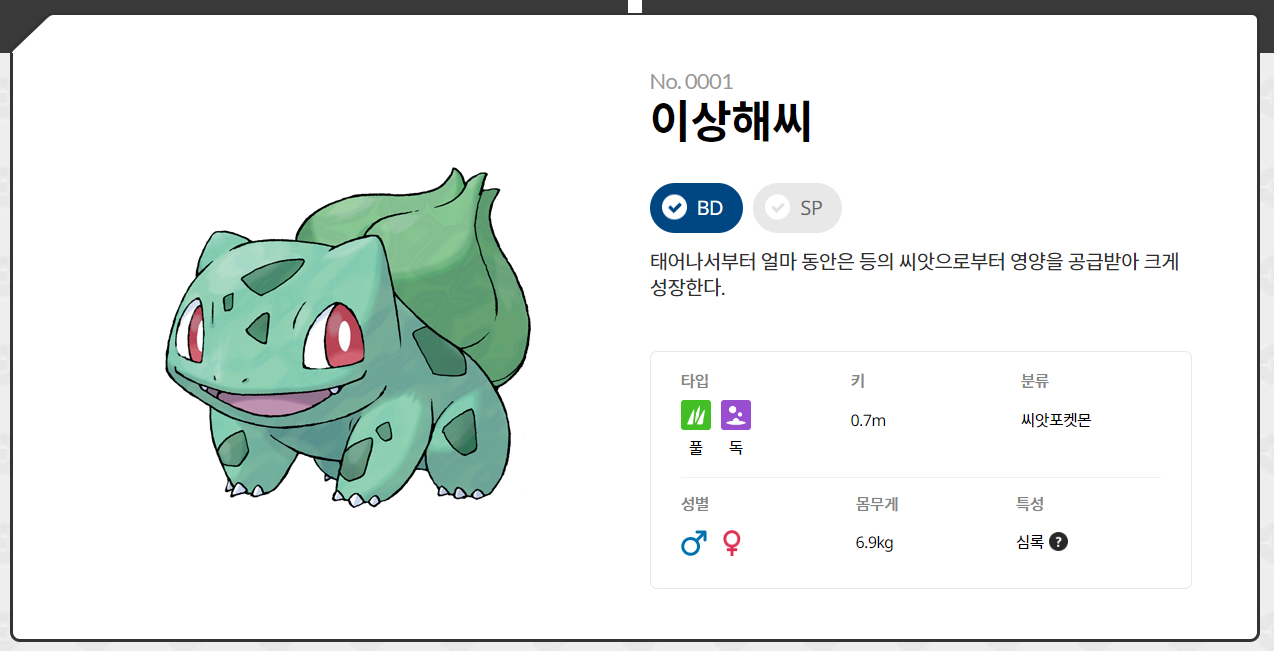
Task: Click the 이상해씨 Bulbasaur artwork
Action: click(348, 337)
